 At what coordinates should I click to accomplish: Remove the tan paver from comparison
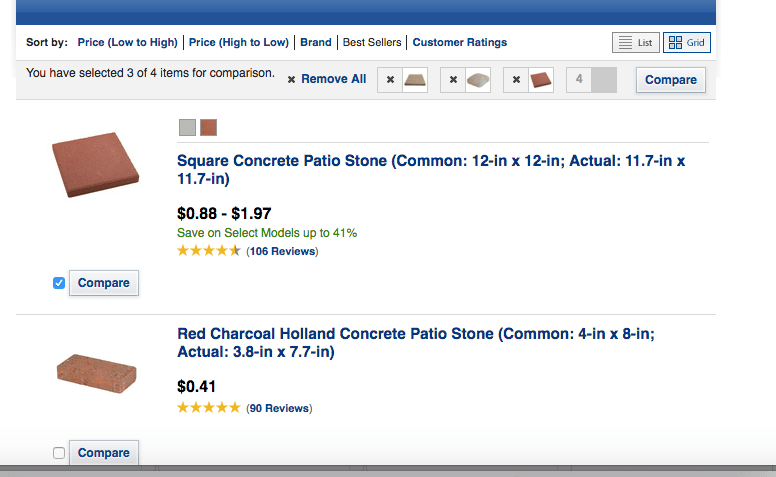click(390, 80)
